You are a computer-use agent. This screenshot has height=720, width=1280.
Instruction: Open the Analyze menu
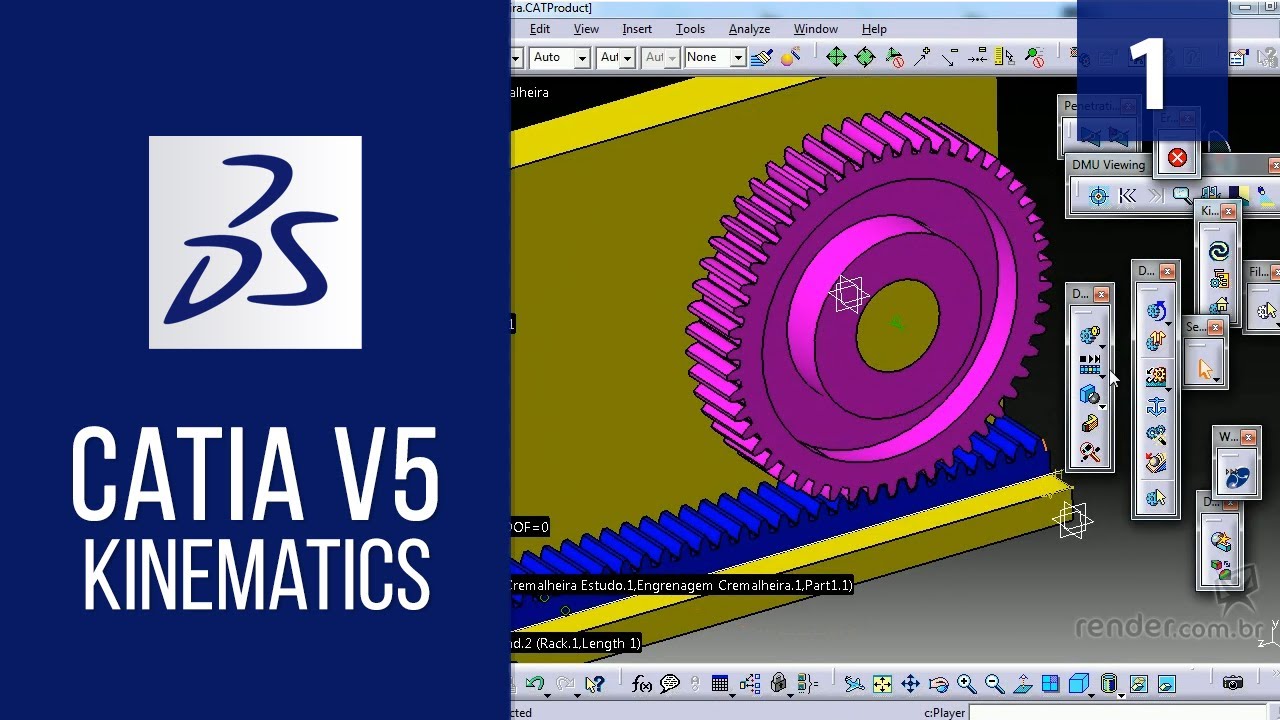(749, 29)
